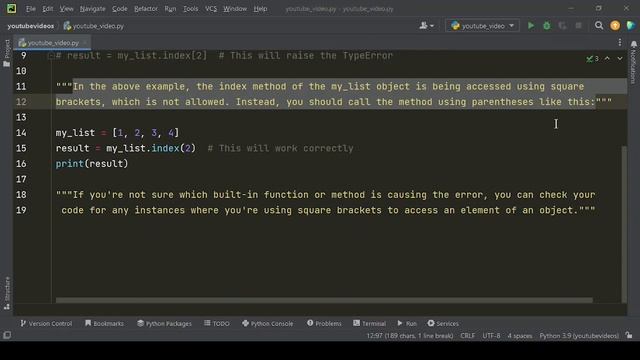Start debugging with the bug icon
640x360 pixels.
coord(547,26)
